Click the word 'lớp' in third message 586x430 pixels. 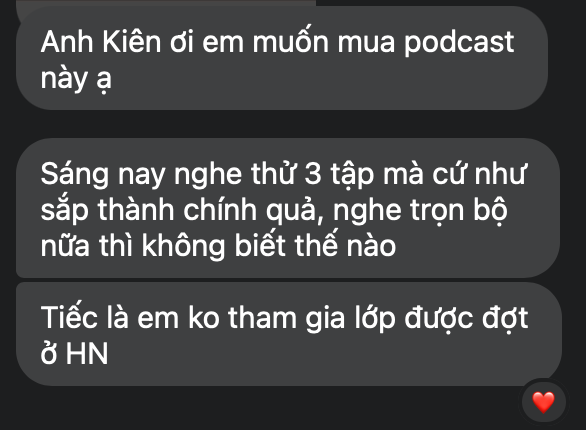coord(375,319)
